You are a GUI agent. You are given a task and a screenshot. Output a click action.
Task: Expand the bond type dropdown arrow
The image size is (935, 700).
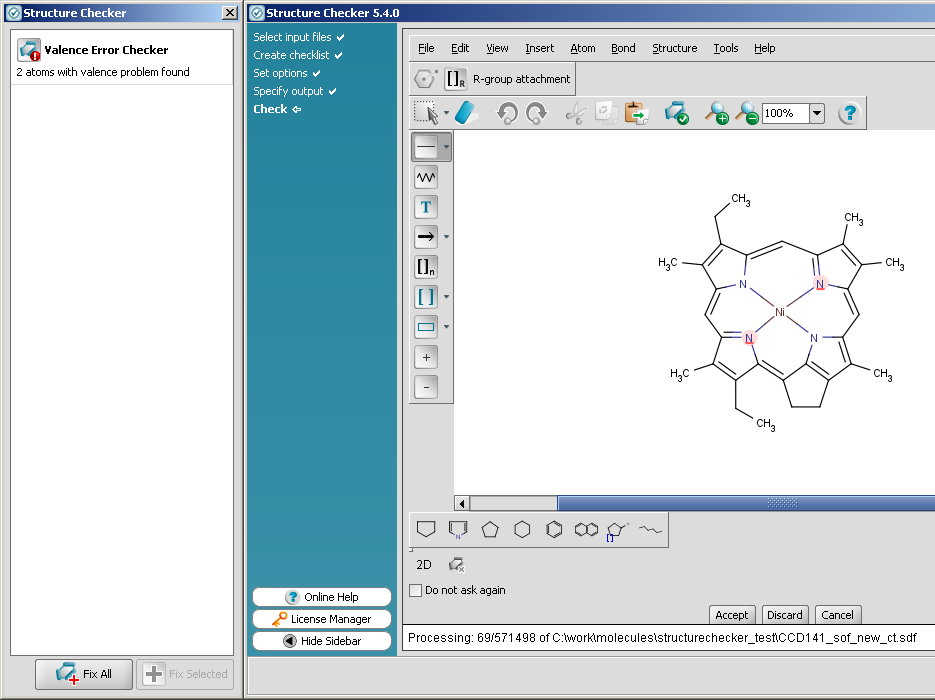(446, 147)
